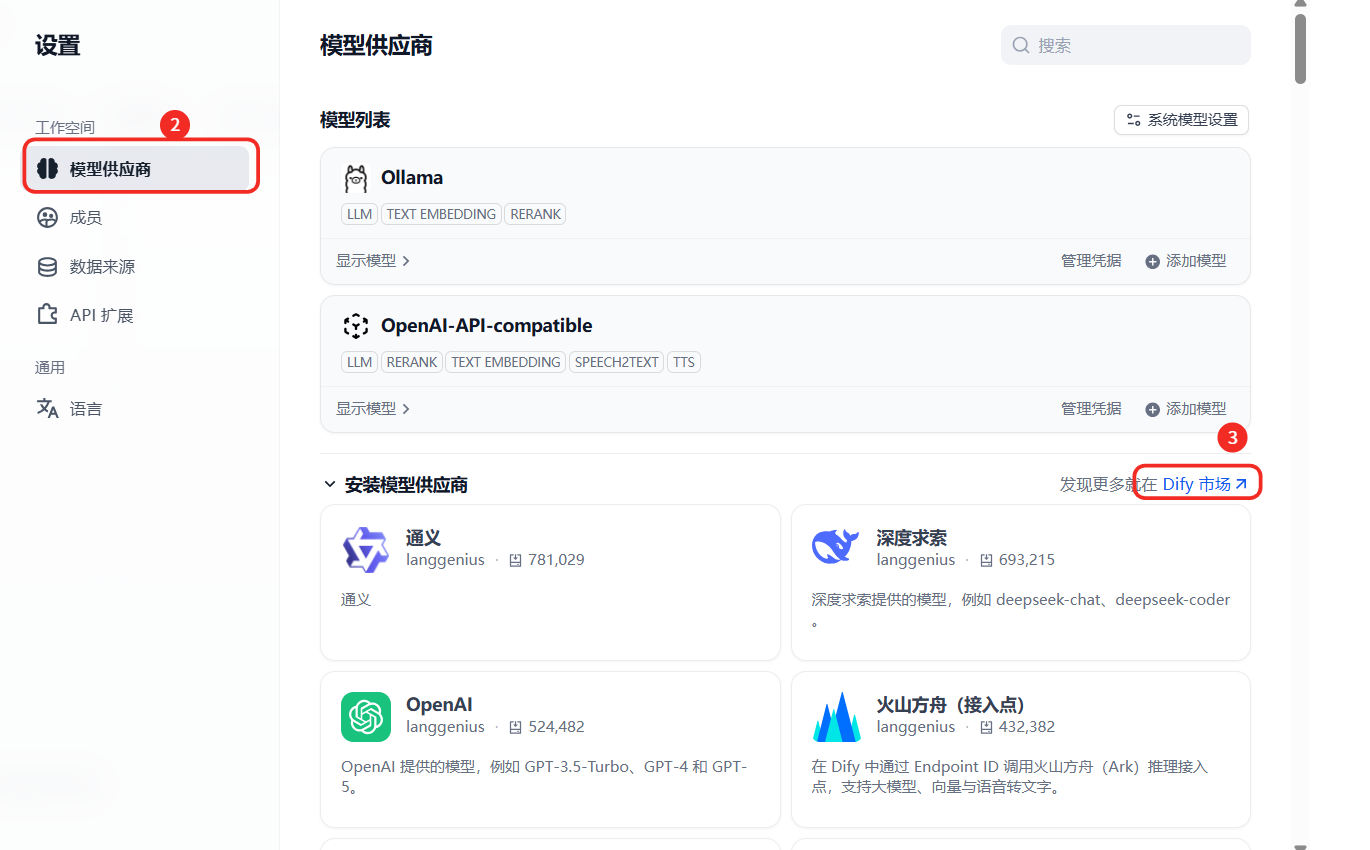Screen dimensions: 1370x850
Task: Click the 781,029 download count
Action: [557, 560]
